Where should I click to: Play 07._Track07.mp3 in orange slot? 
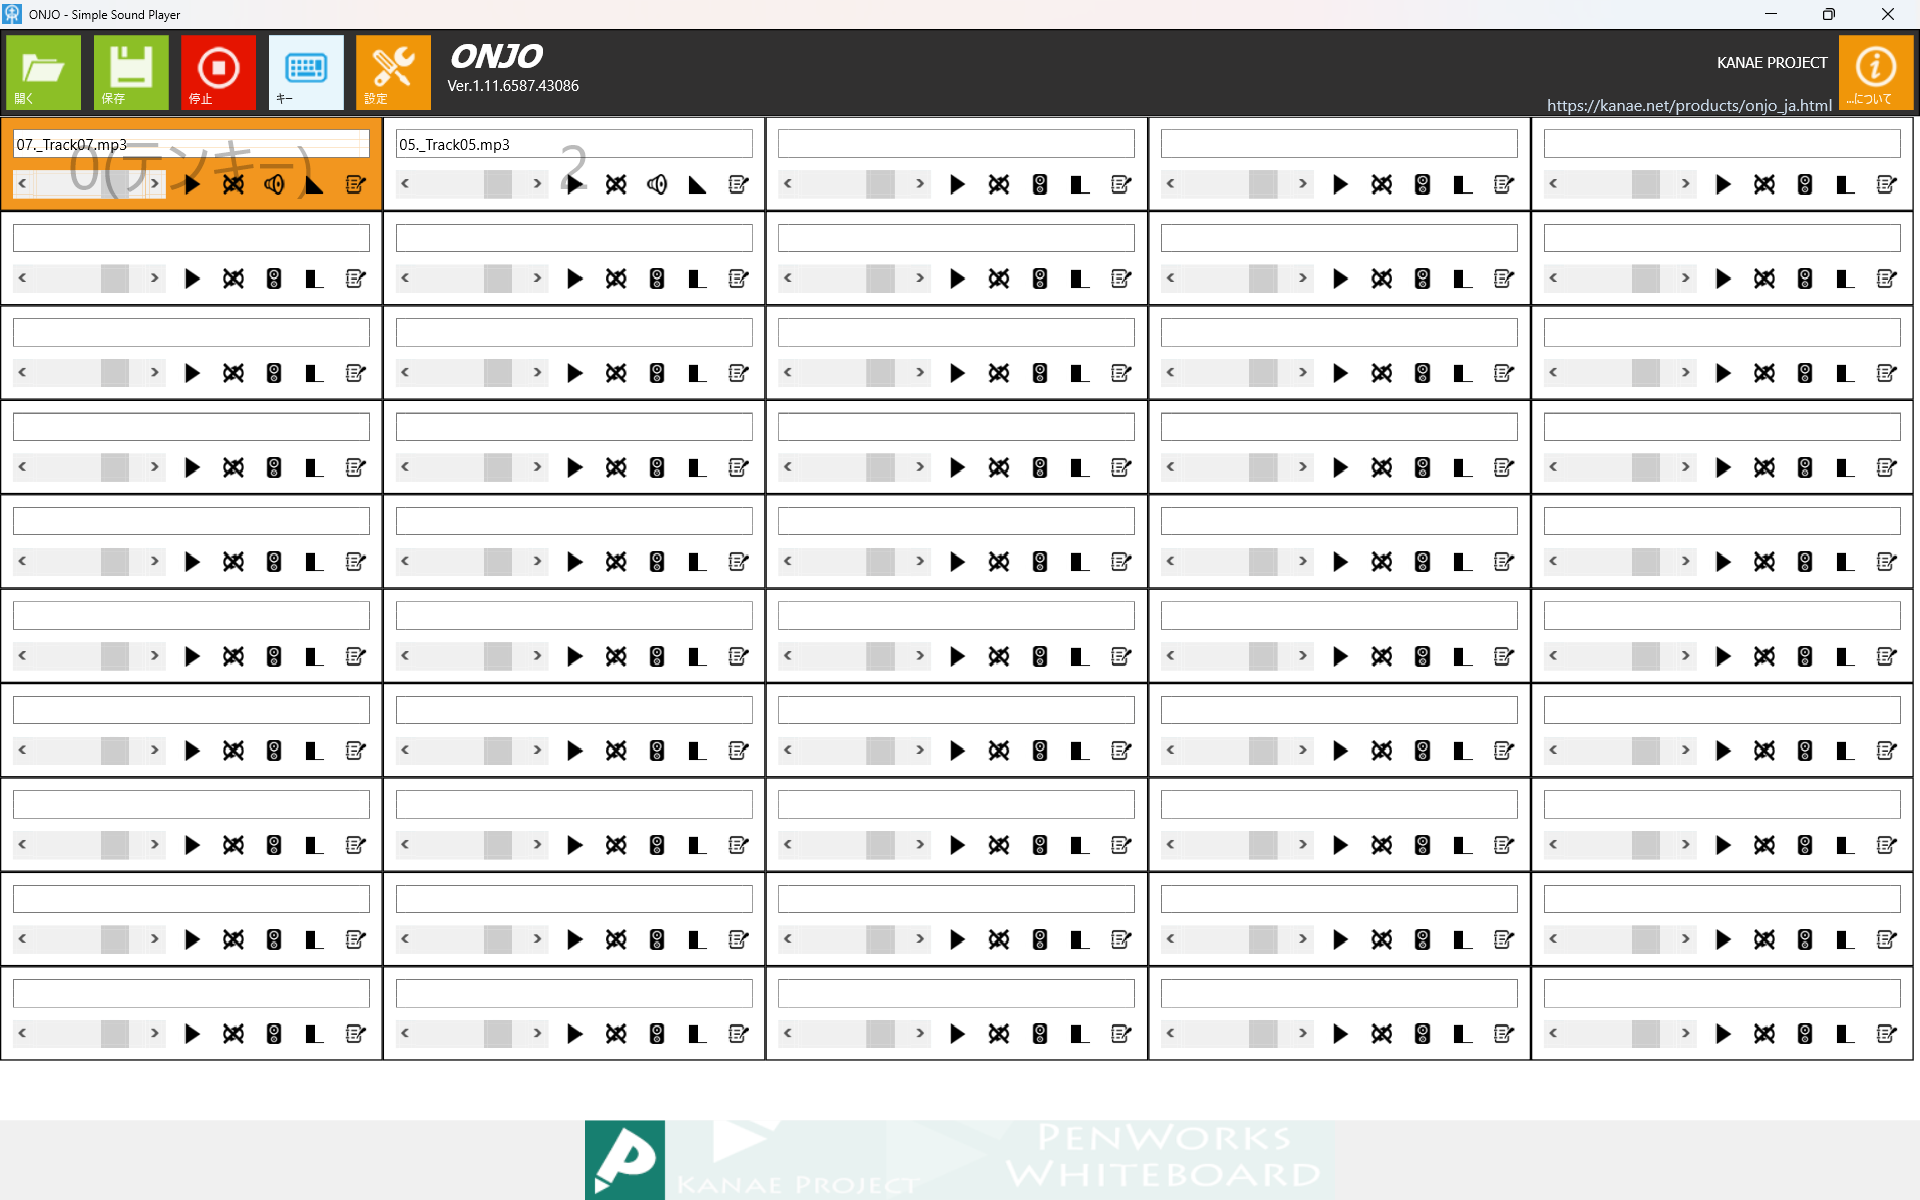coord(192,184)
